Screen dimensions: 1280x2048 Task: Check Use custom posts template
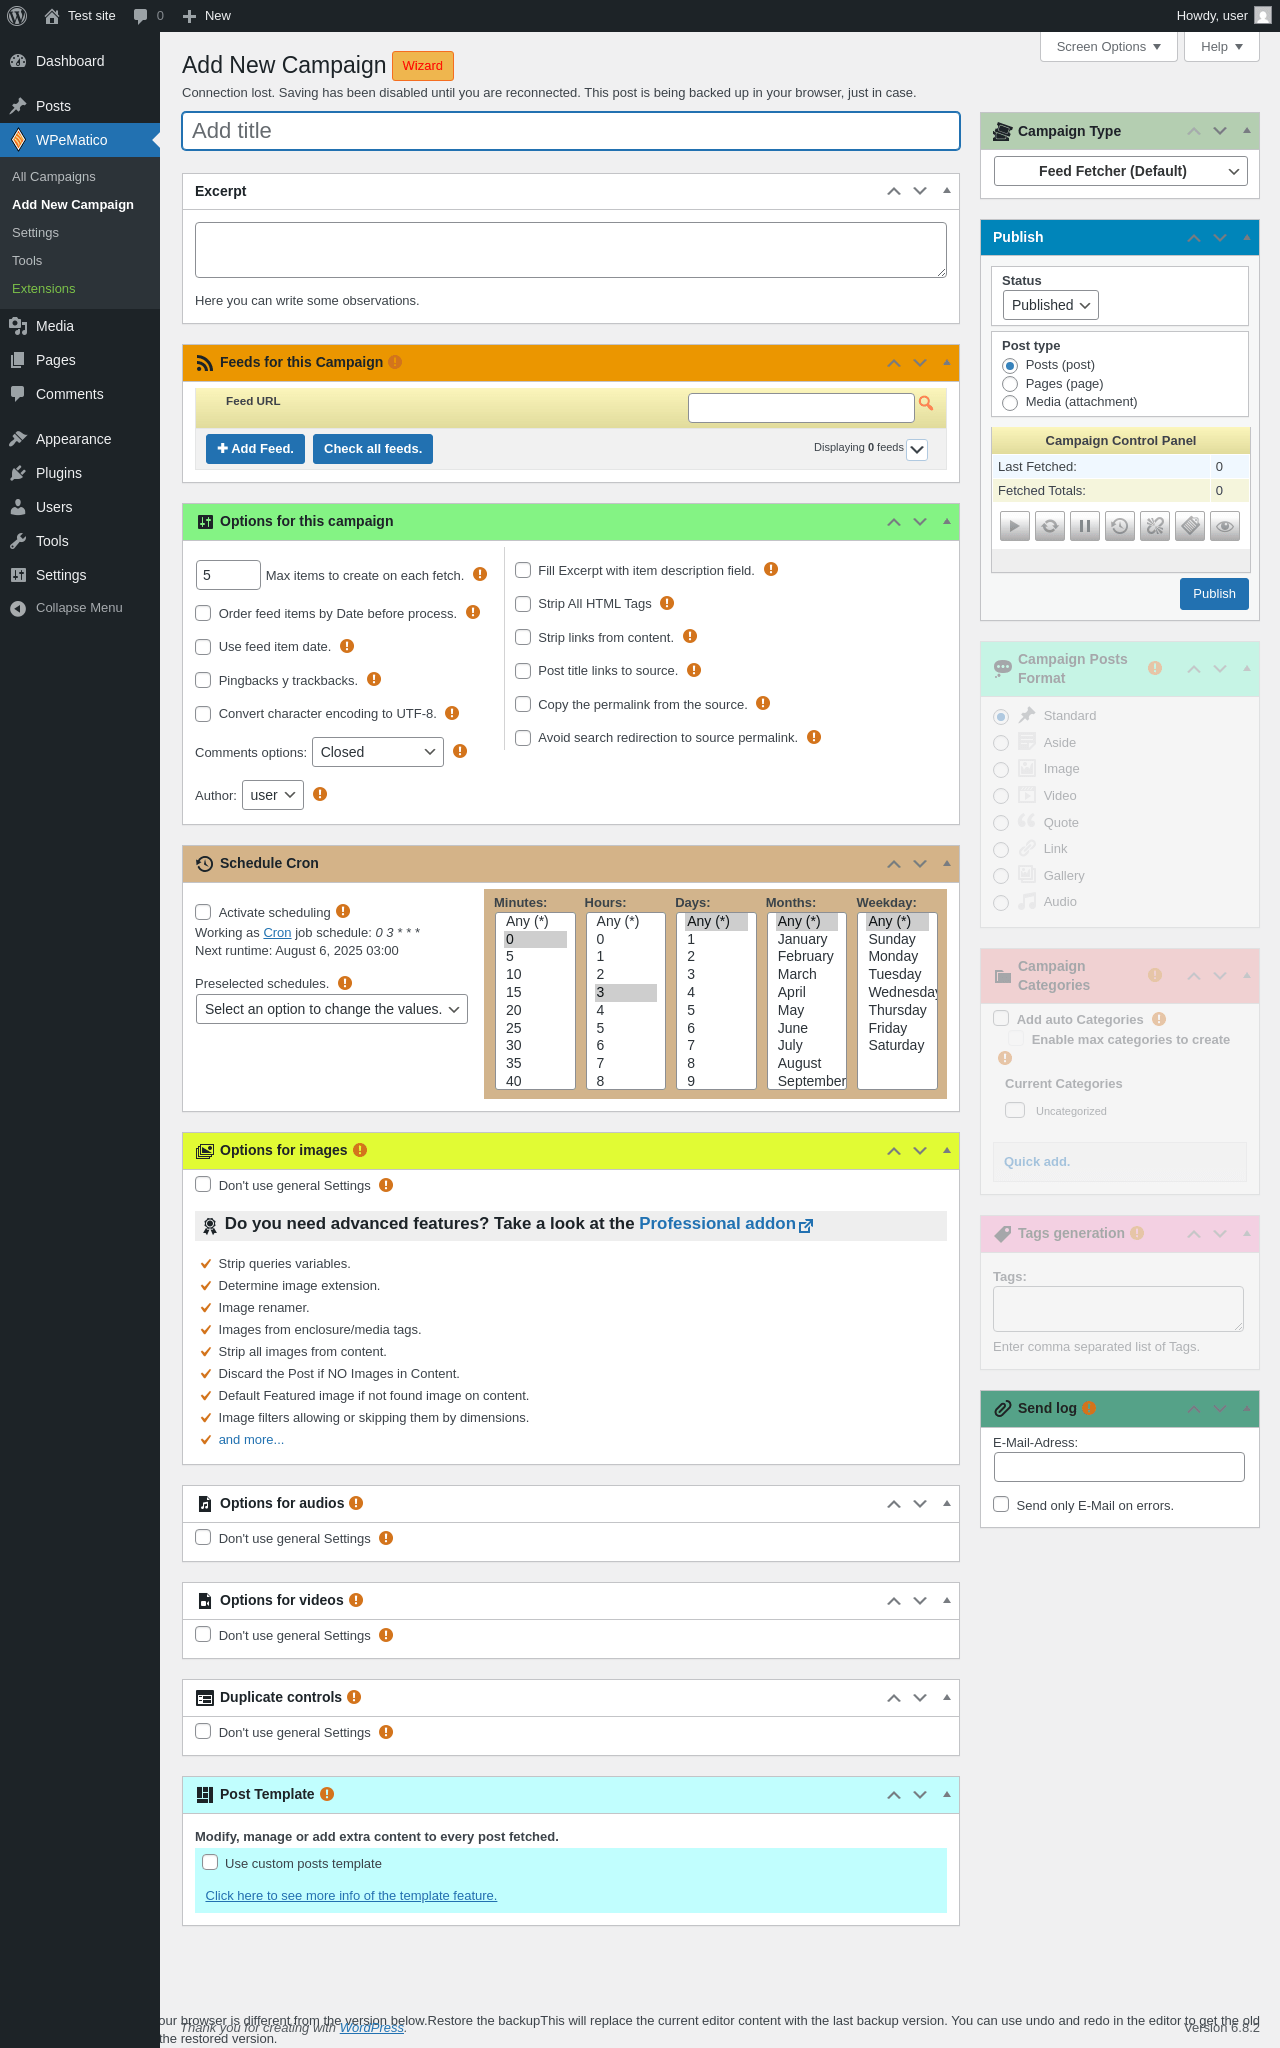(210, 1862)
